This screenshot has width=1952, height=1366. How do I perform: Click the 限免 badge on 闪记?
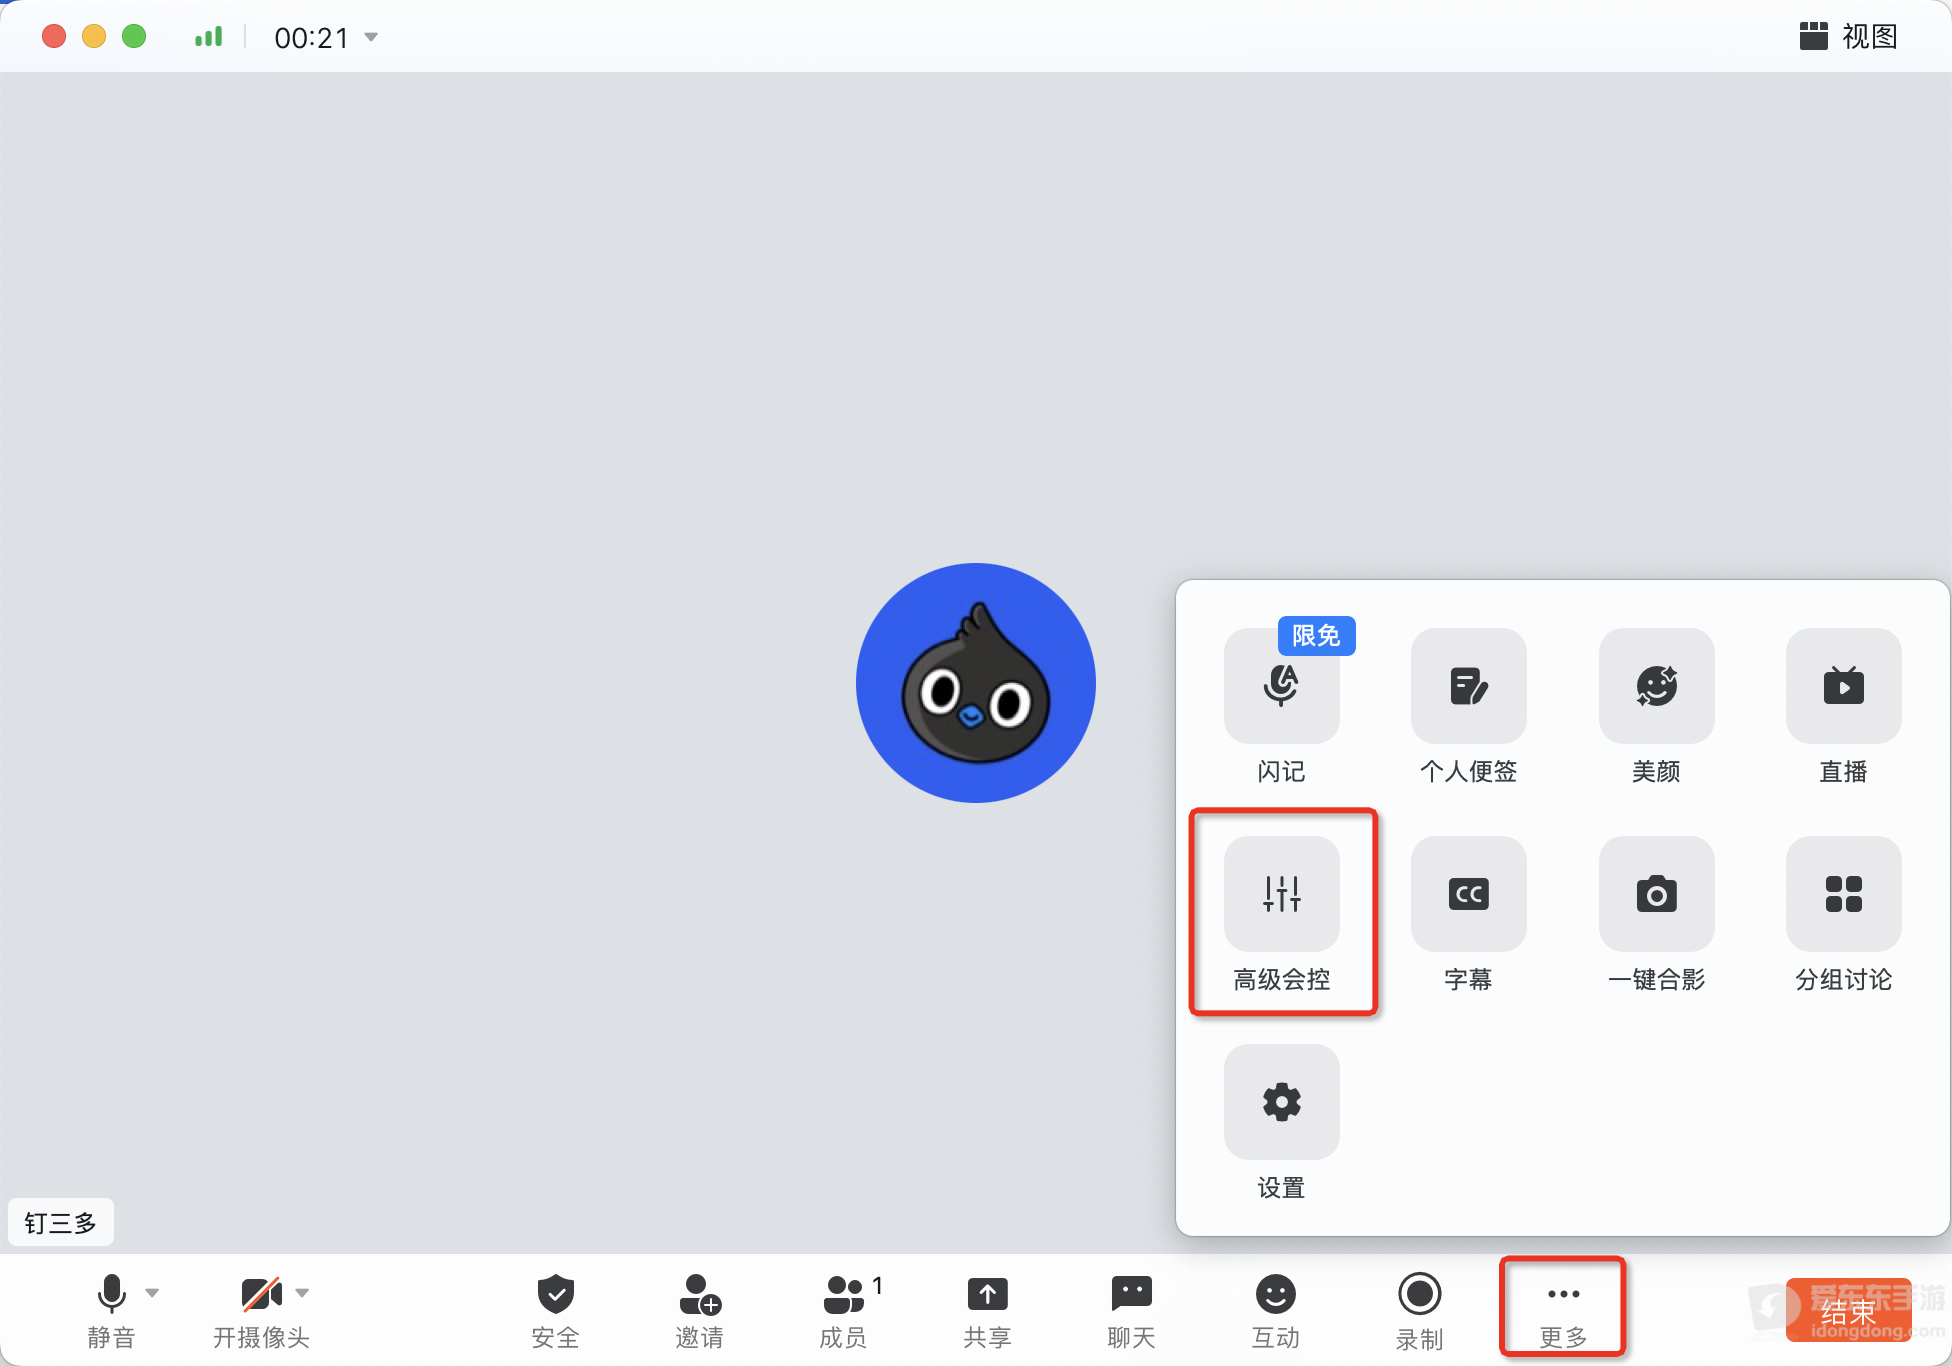[x=1316, y=636]
